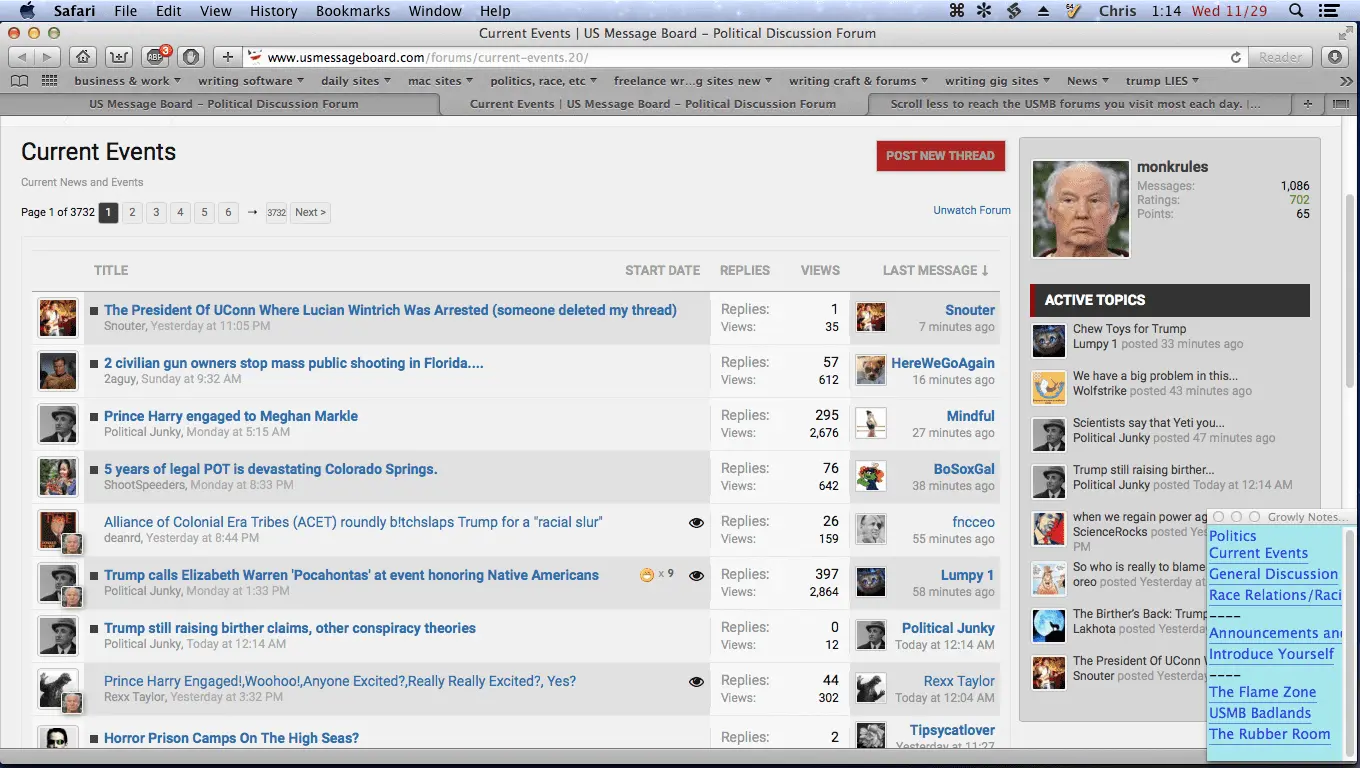Click the POST NEW THREAD button
Screen dimensions: 1360x768
(x=940, y=156)
